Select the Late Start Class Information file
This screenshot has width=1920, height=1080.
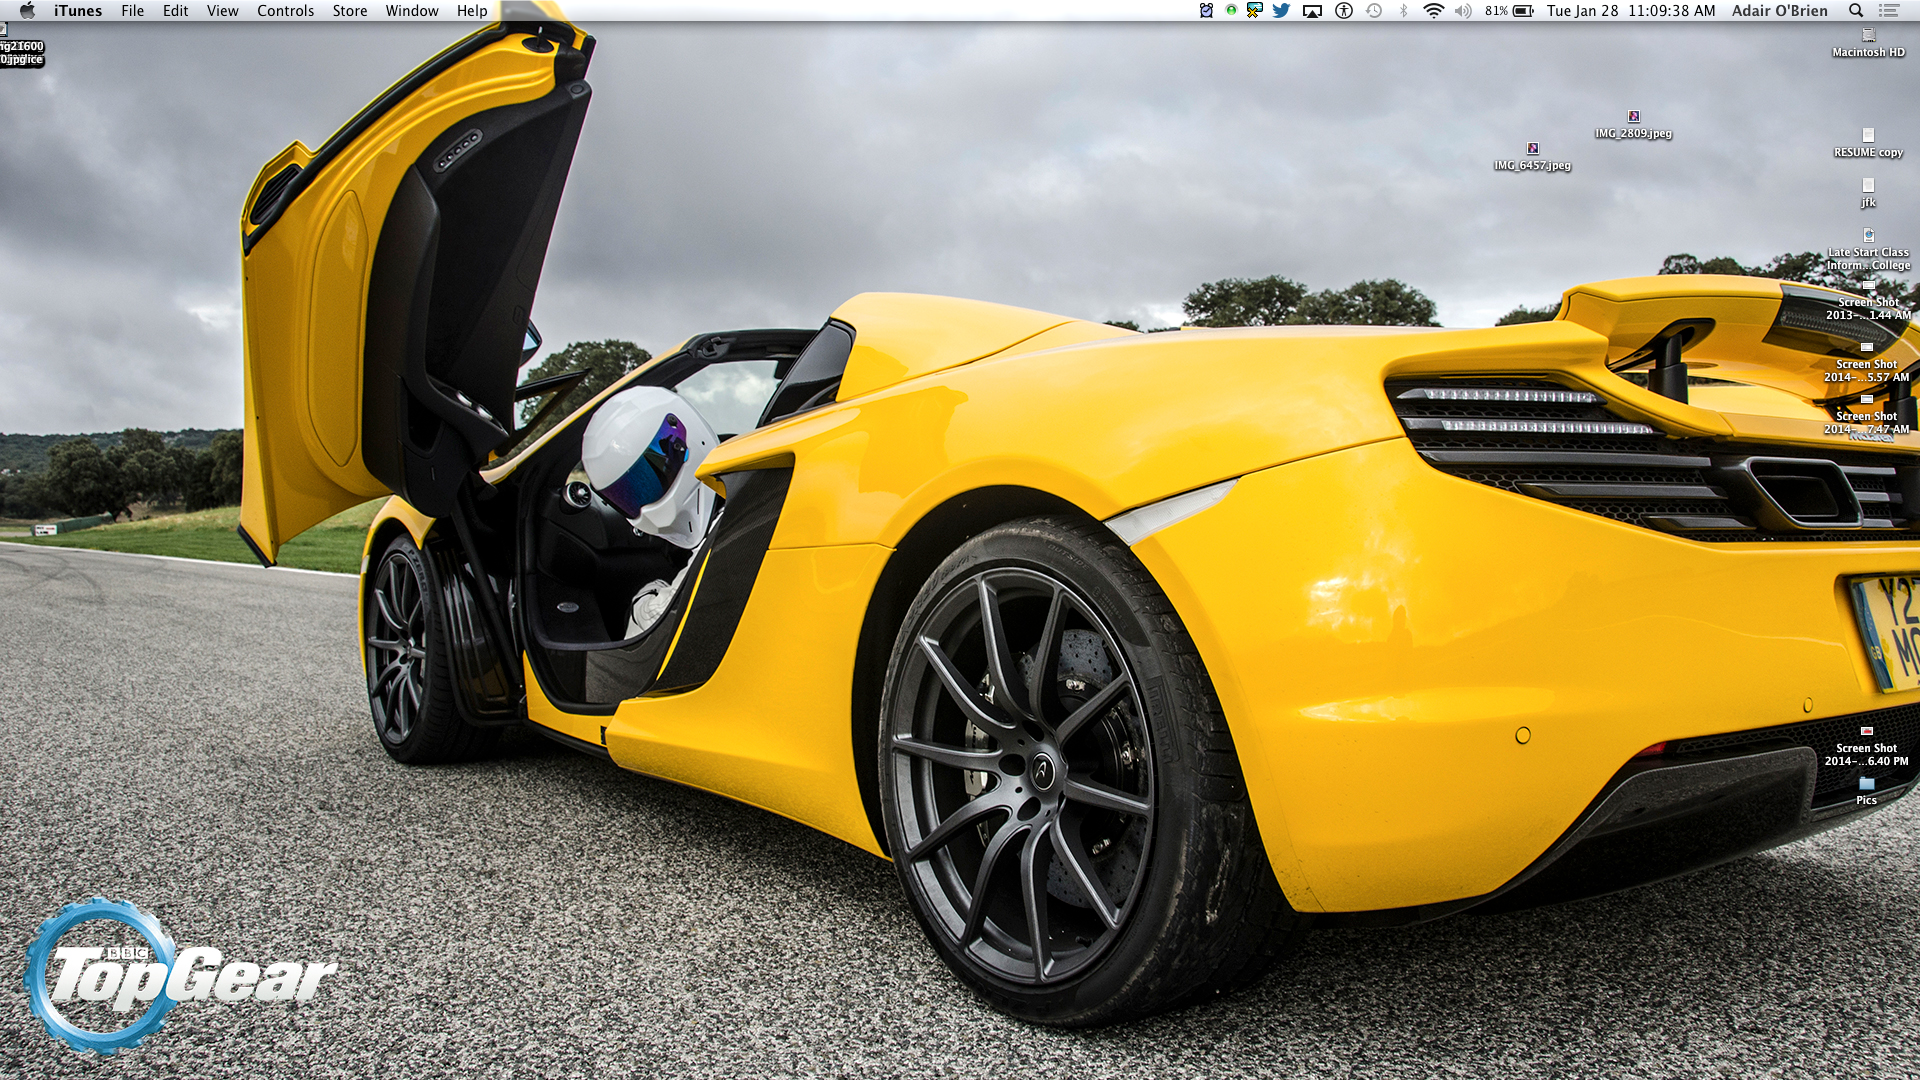pyautogui.click(x=1868, y=250)
